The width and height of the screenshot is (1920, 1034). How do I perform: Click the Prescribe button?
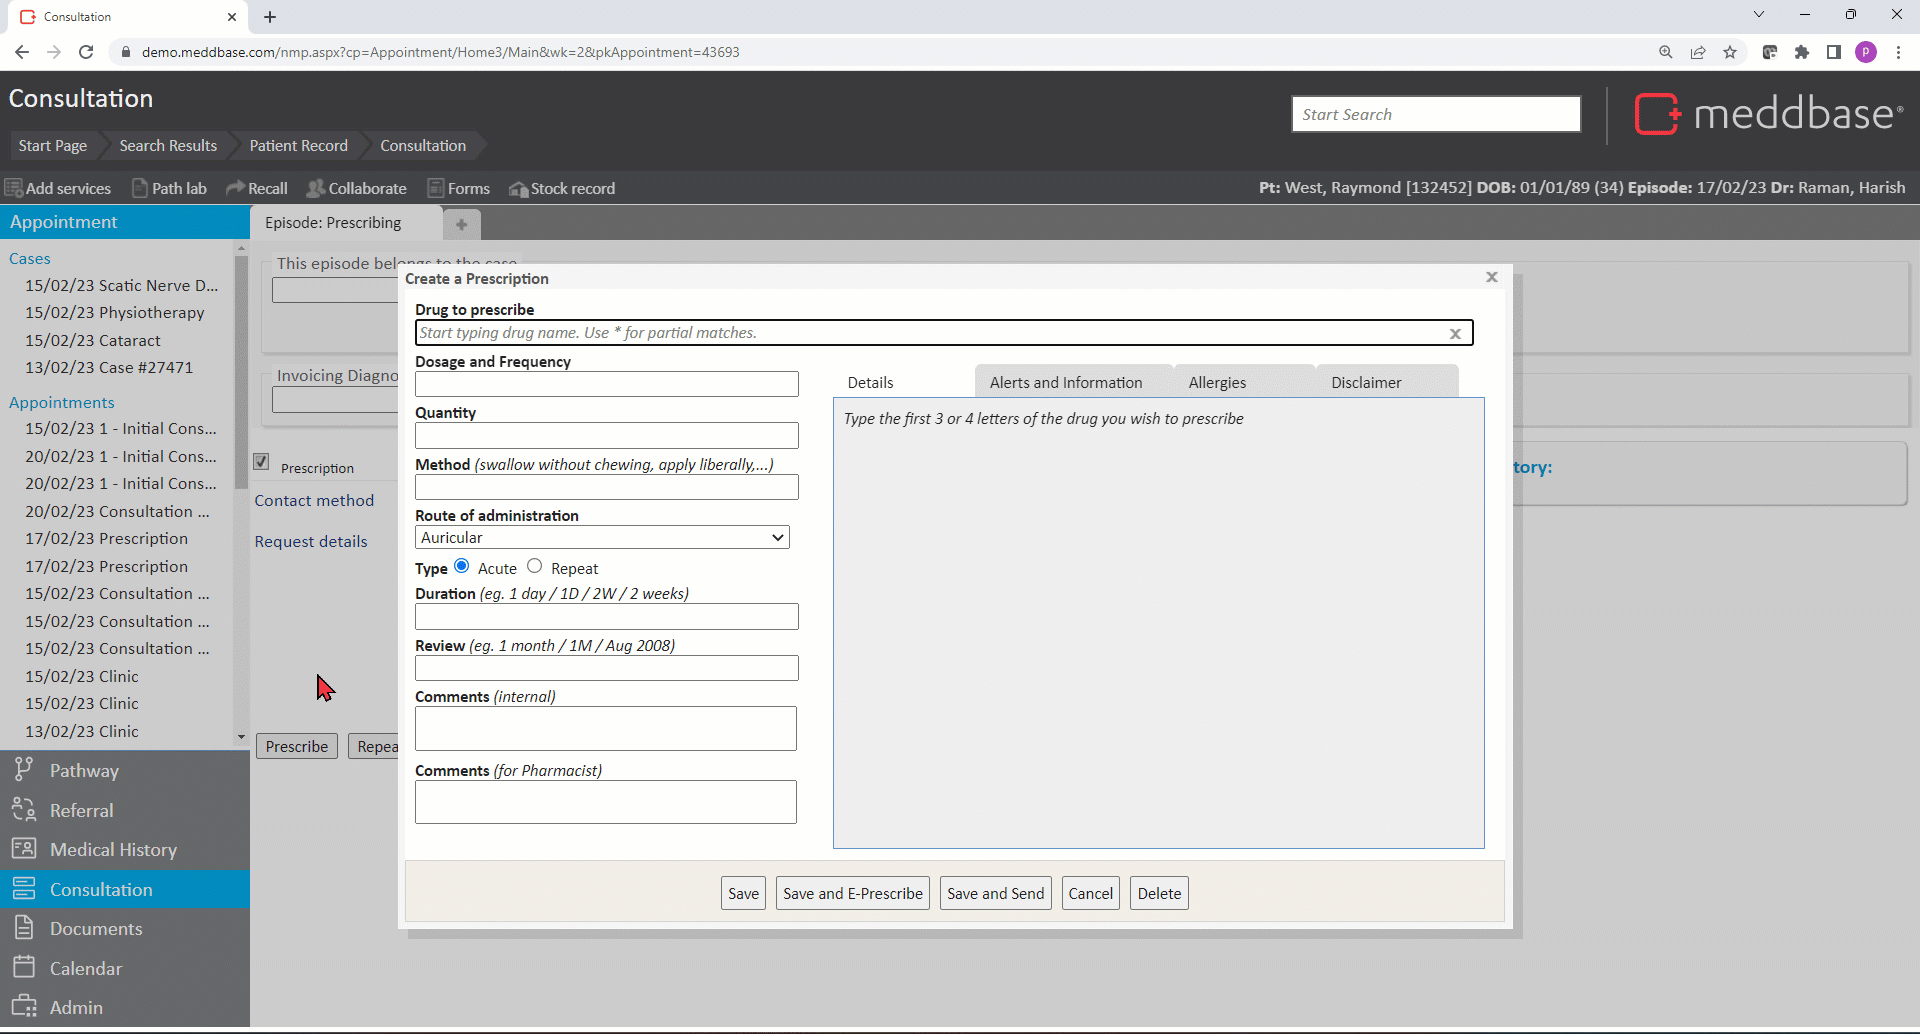coord(297,746)
